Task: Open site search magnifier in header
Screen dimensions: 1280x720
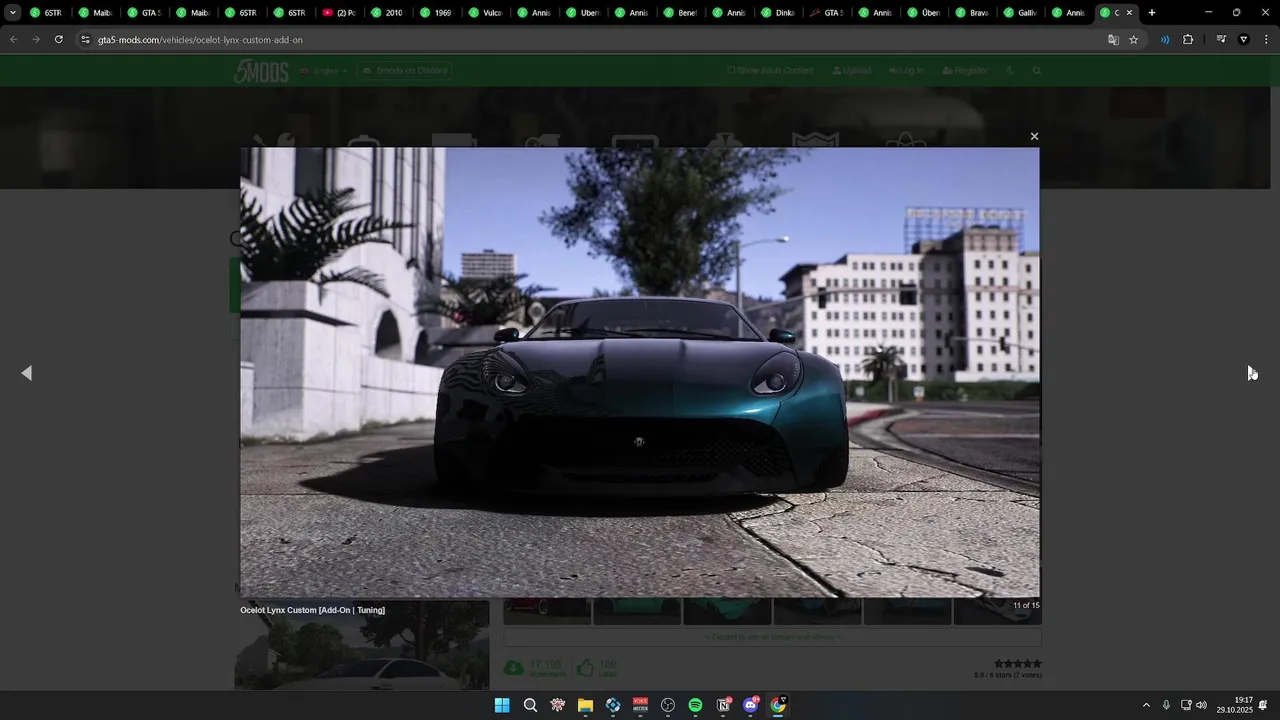Action: pyautogui.click(x=1037, y=71)
